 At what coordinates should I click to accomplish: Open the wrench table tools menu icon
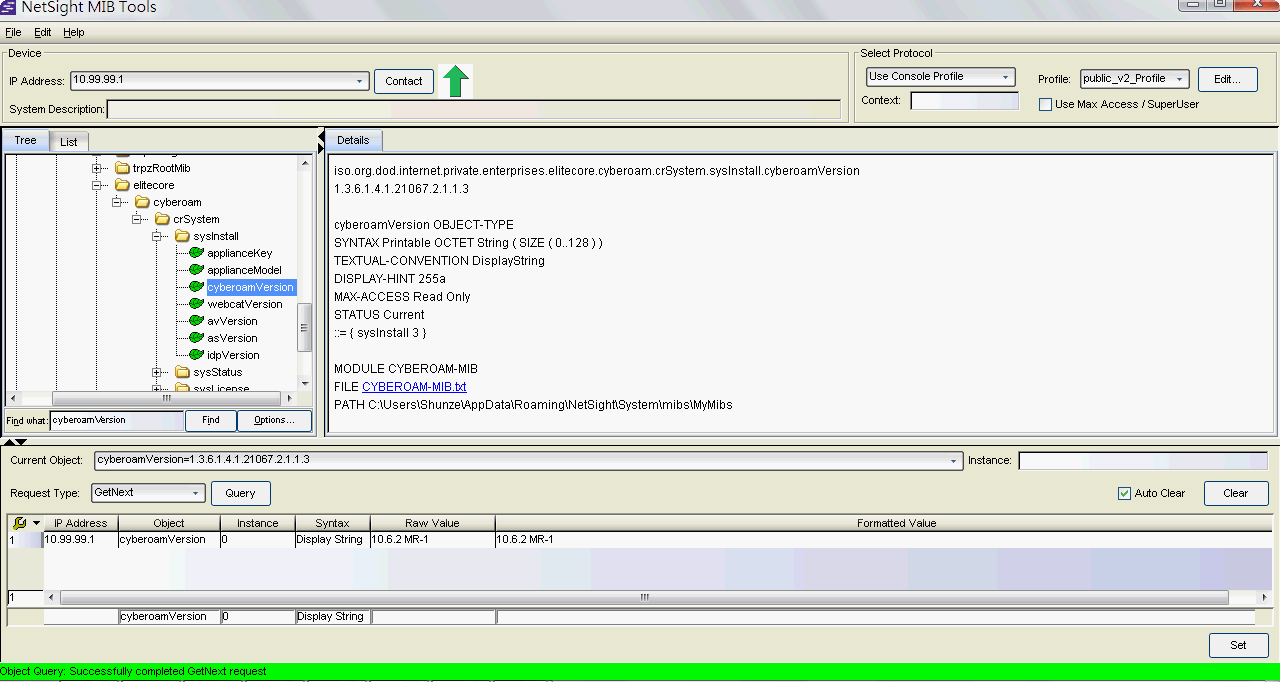click(x=21, y=523)
